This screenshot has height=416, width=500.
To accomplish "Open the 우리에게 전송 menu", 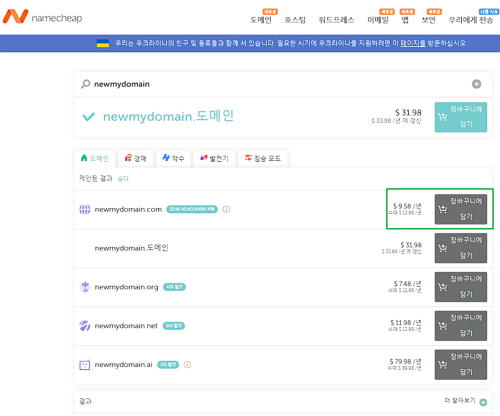I will (x=471, y=20).
